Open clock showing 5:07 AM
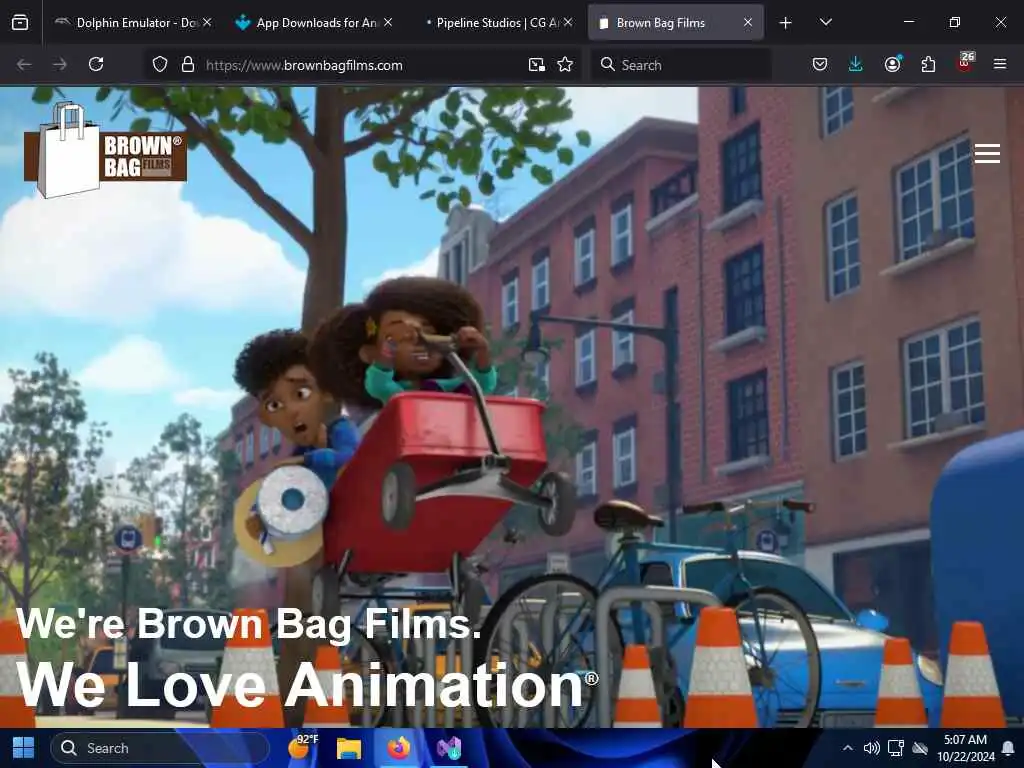This screenshot has width=1024, height=768. (966, 748)
